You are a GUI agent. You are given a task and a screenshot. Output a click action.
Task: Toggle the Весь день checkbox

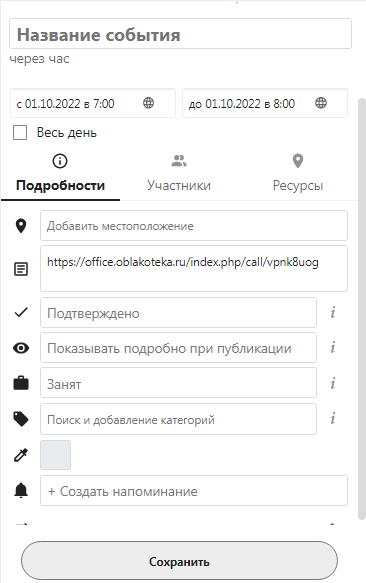20,132
